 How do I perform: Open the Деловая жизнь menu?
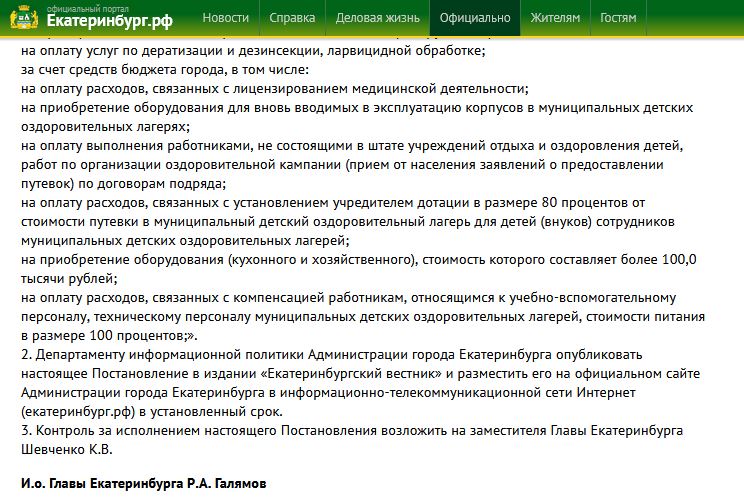pyautogui.click(x=378, y=18)
